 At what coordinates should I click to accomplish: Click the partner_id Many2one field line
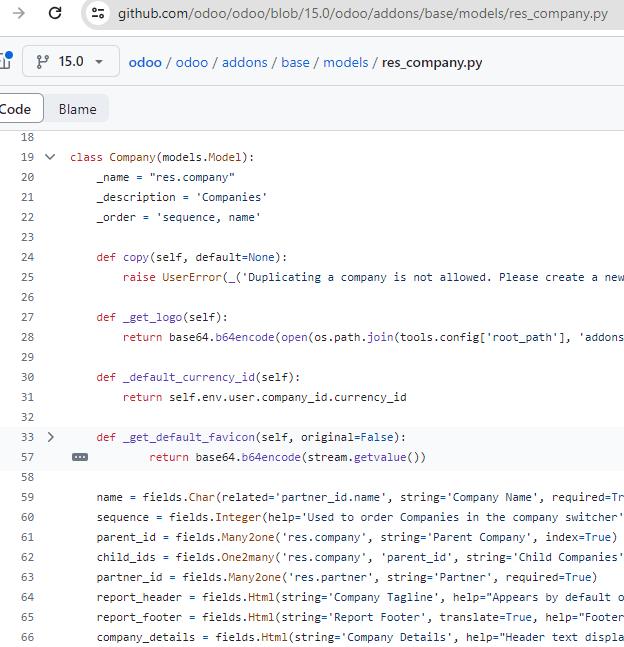[347, 577]
